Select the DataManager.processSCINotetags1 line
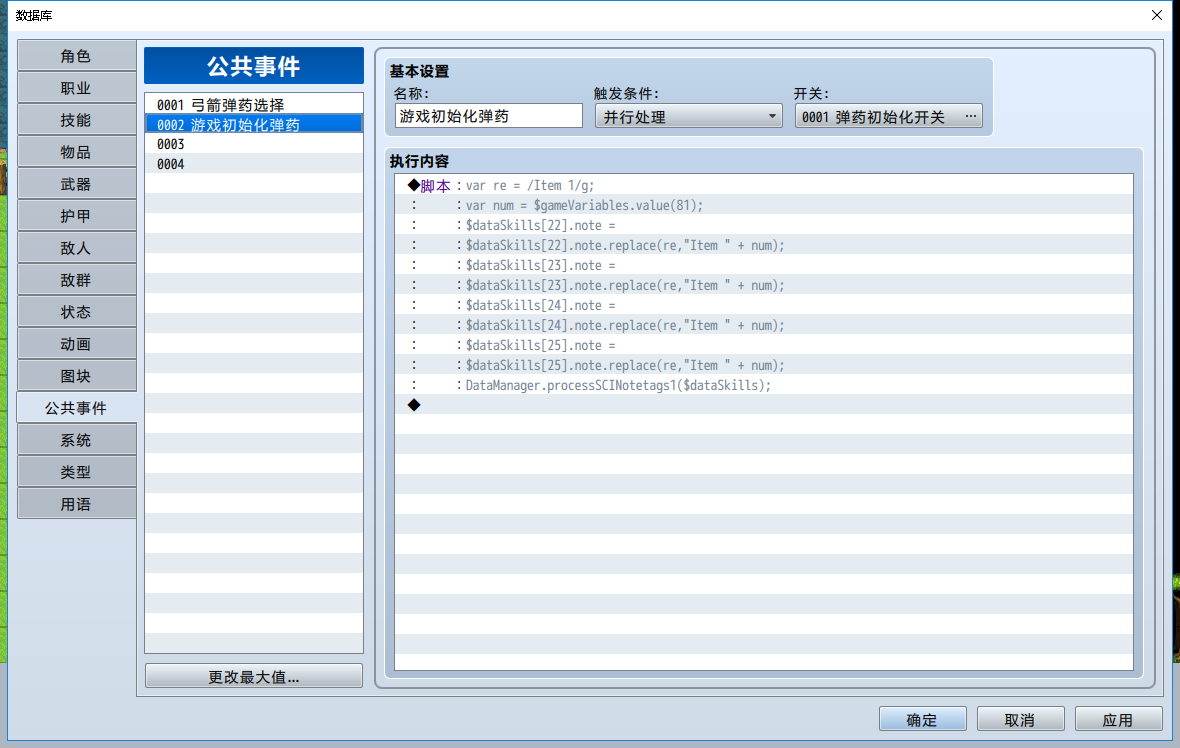 point(764,385)
